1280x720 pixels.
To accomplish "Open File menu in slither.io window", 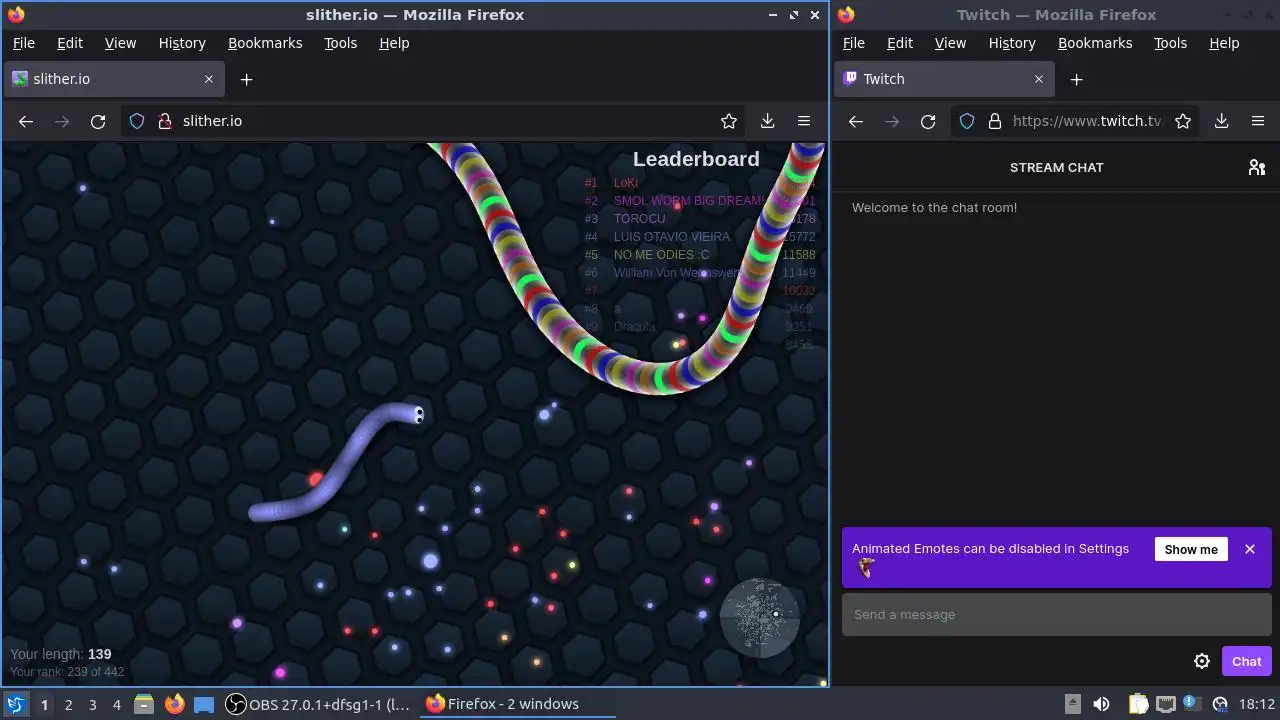I will 24,43.
